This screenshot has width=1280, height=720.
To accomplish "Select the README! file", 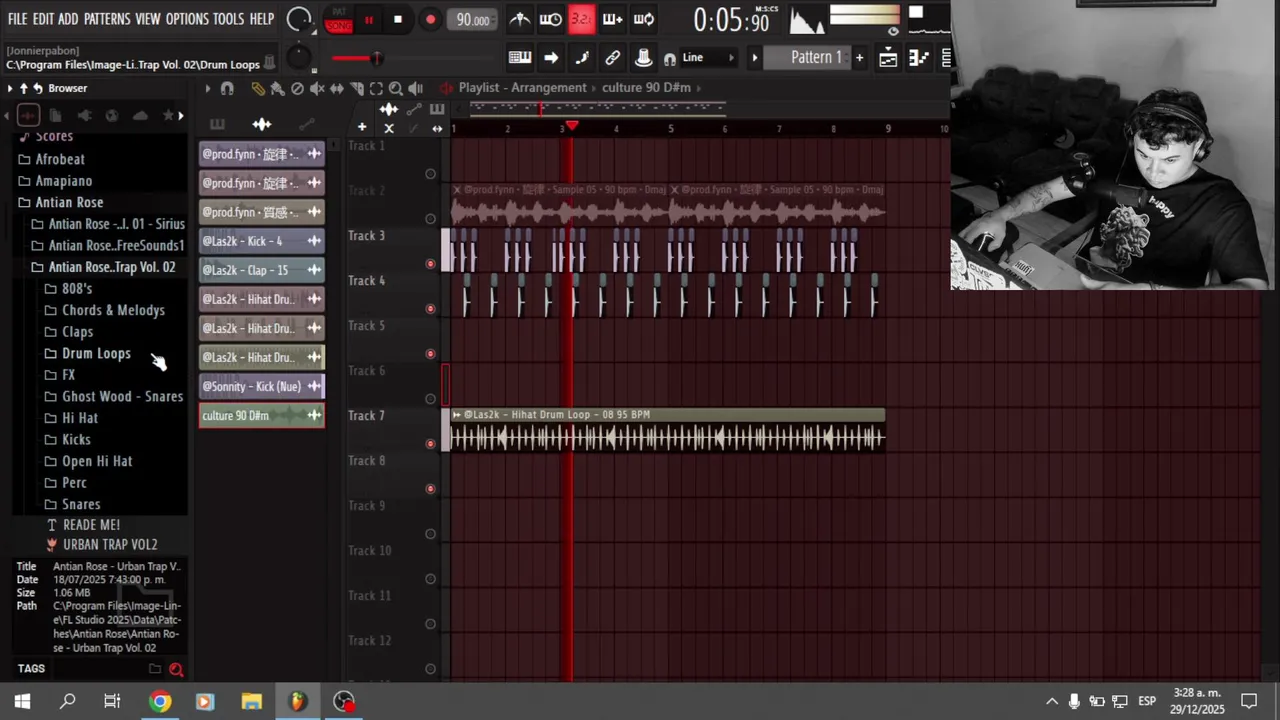I will [x=91, y=525].
